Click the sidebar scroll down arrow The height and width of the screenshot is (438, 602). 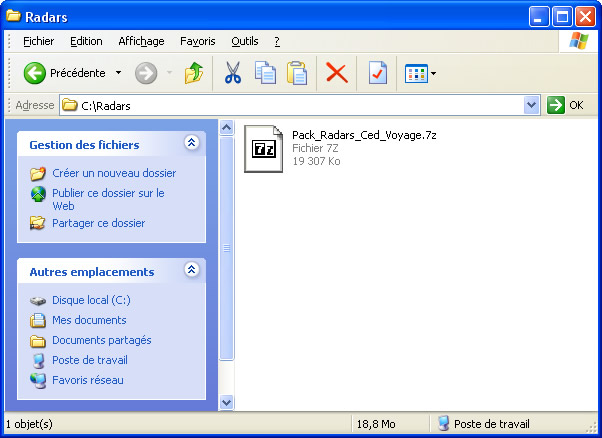click(x=227, y=402)
